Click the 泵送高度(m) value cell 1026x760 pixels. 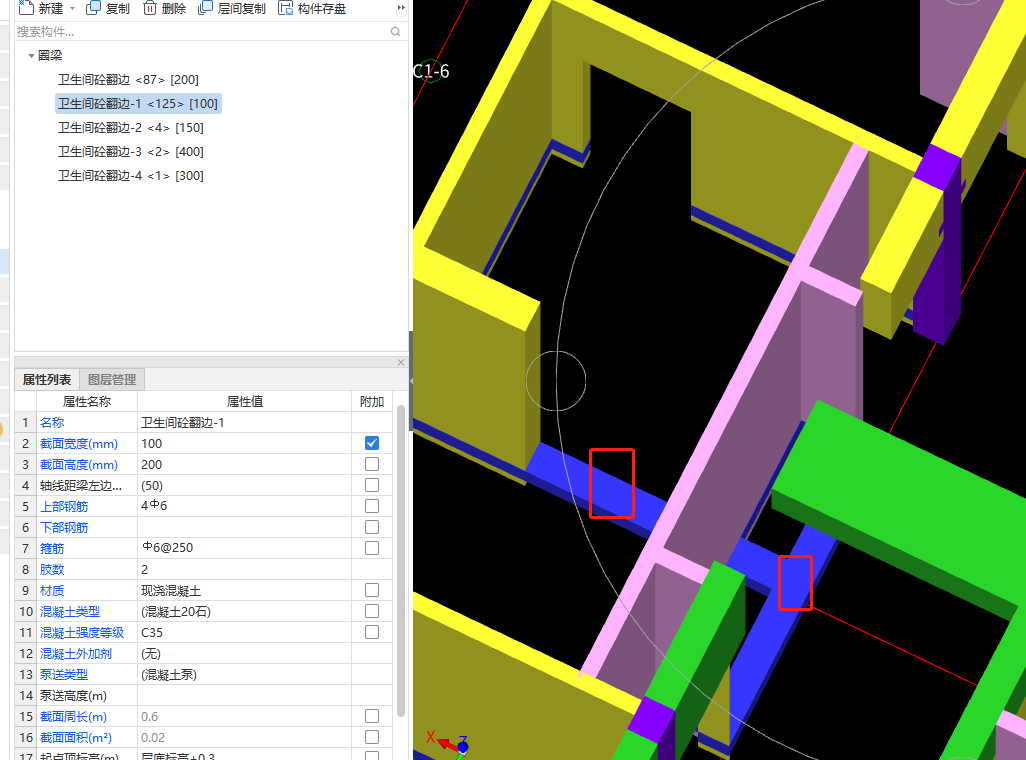(x=245, y=695)
